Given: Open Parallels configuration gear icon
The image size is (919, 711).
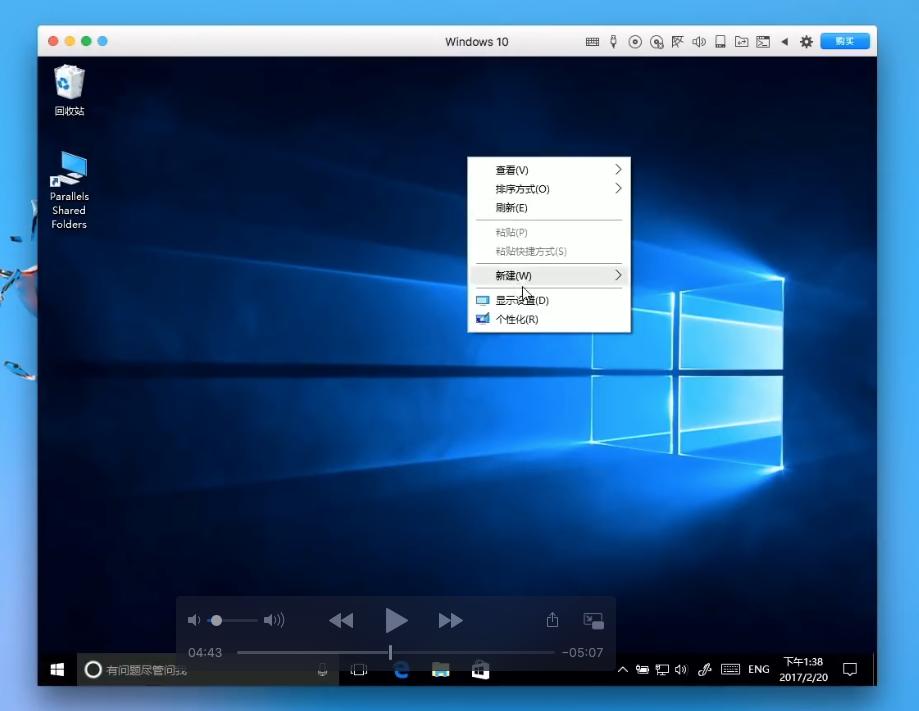Looking at the screenshot, I should (x=806, y=42).
